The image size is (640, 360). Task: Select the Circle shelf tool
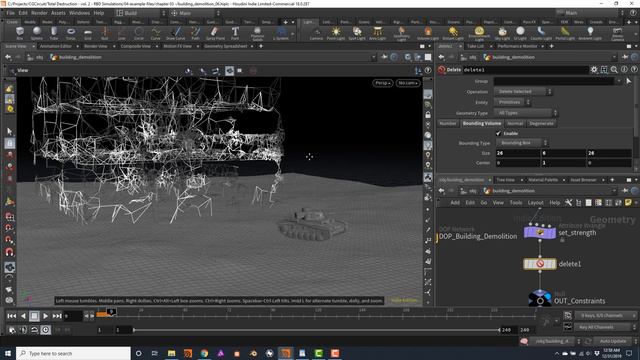[139, 33]
